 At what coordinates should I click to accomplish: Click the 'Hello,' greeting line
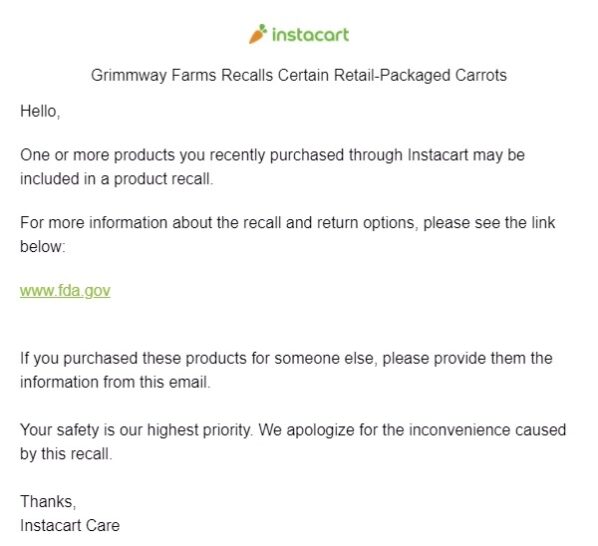coord(40,111)
